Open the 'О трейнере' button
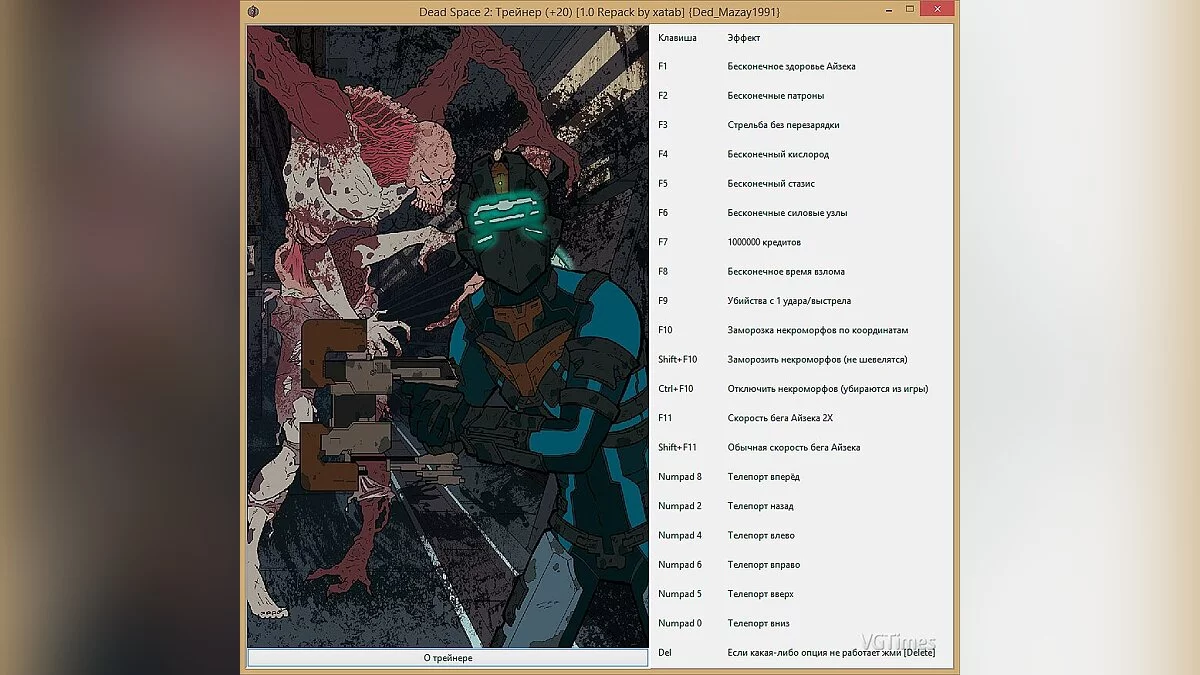The width and height of the screenshot is (1200, 675). pos(447,658)
